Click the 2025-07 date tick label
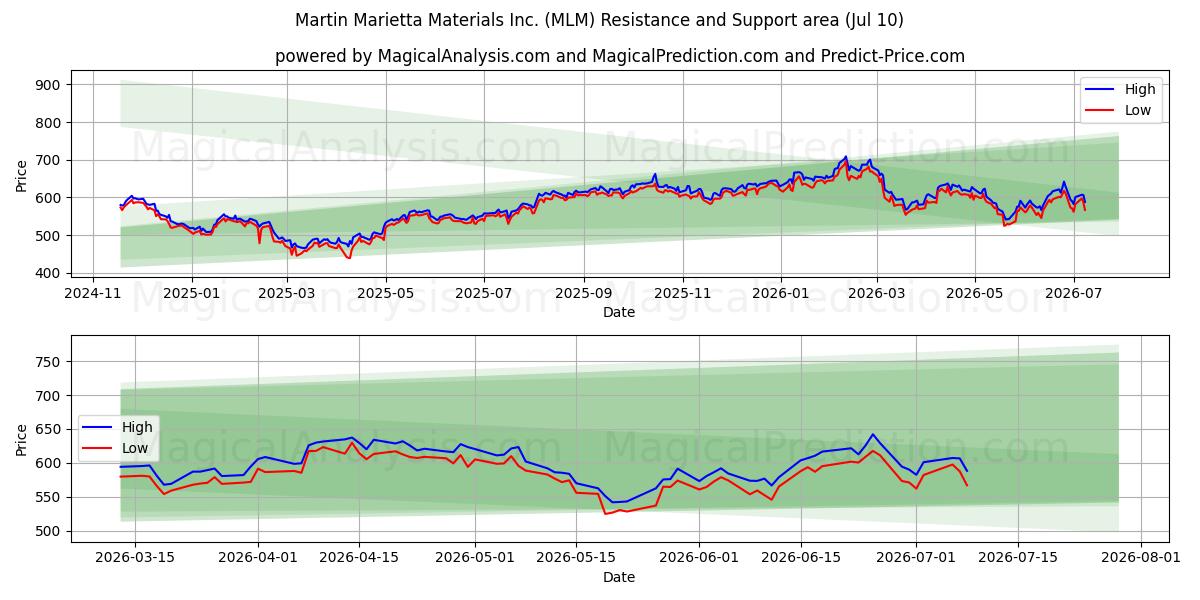This screenshot has height=600, width=1200. click(x=484, y=294)
